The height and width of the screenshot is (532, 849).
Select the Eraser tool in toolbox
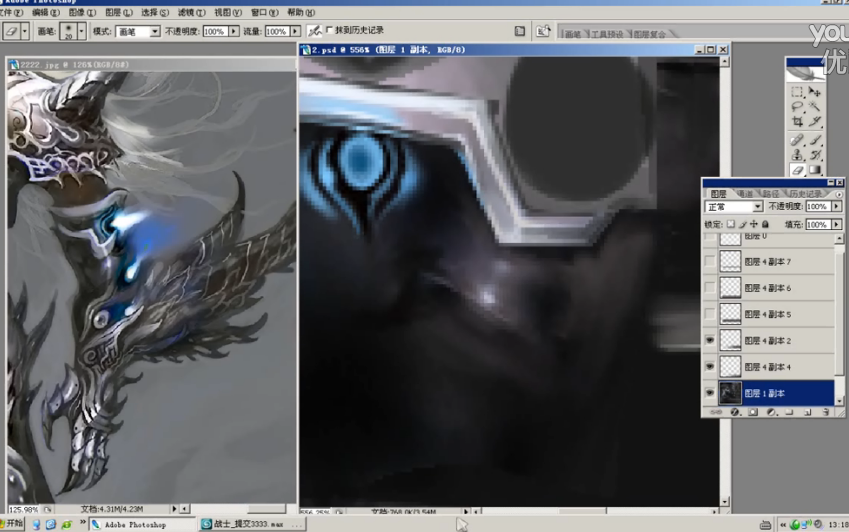796,170
